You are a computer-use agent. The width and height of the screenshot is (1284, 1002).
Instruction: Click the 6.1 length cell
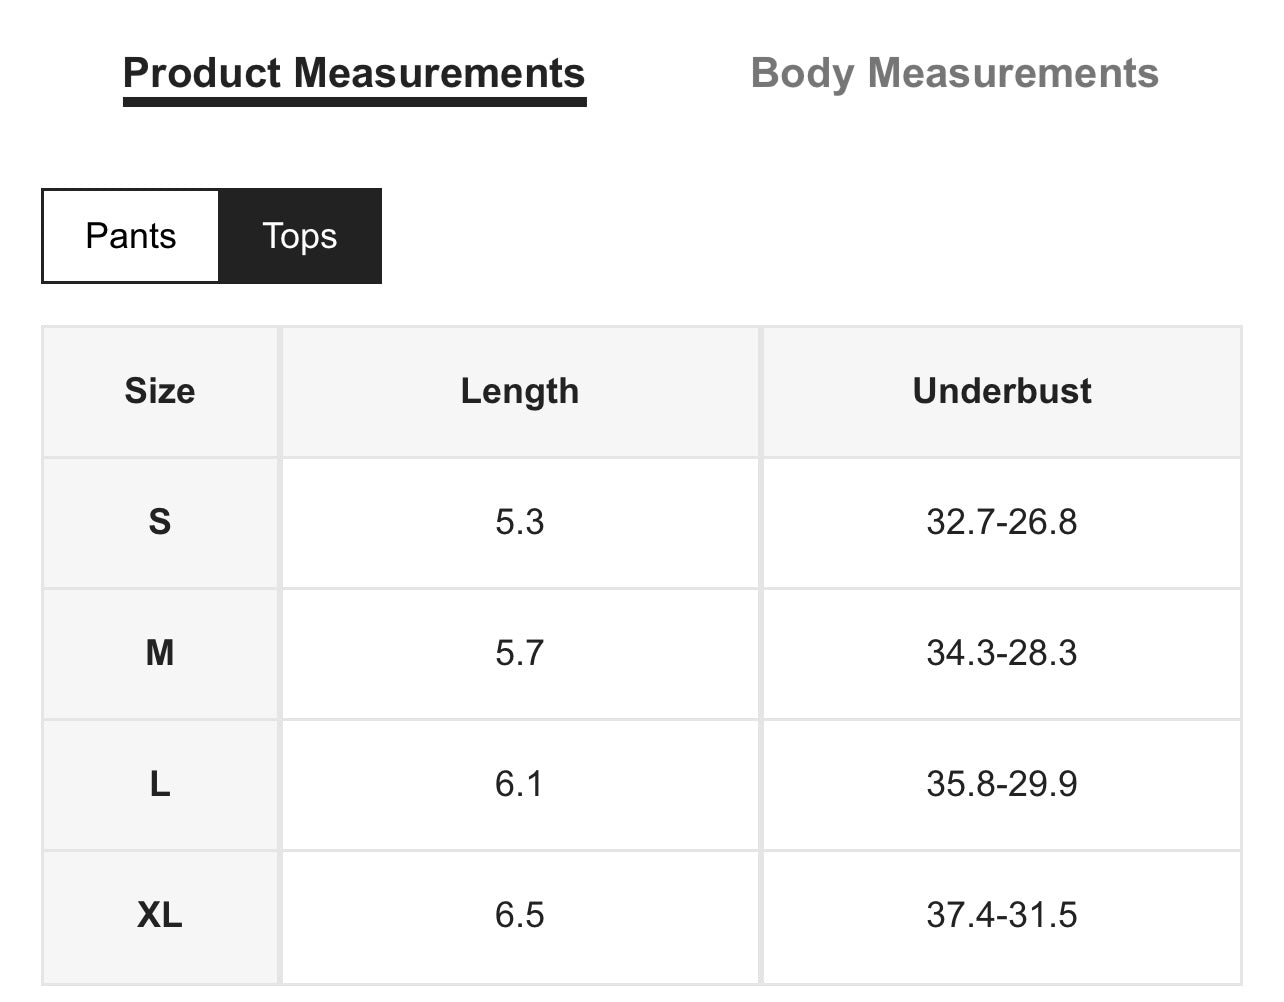(x=520, y=784)
